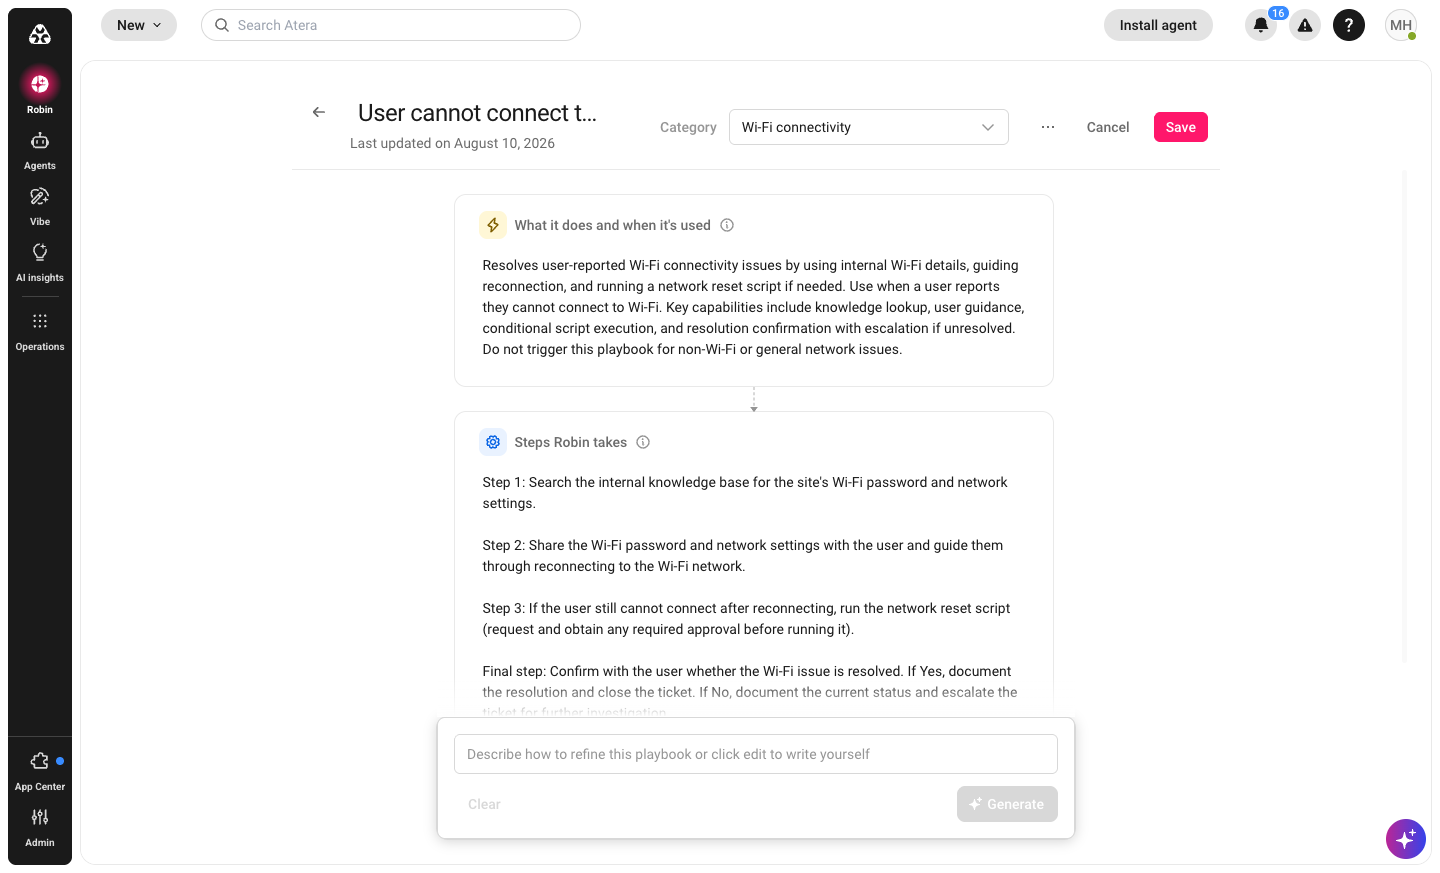Viewport: 1440px width, 873px height.
Task: View notifications bell with 16 badge
Action: pyautogui.click(x=1261, y=25)
